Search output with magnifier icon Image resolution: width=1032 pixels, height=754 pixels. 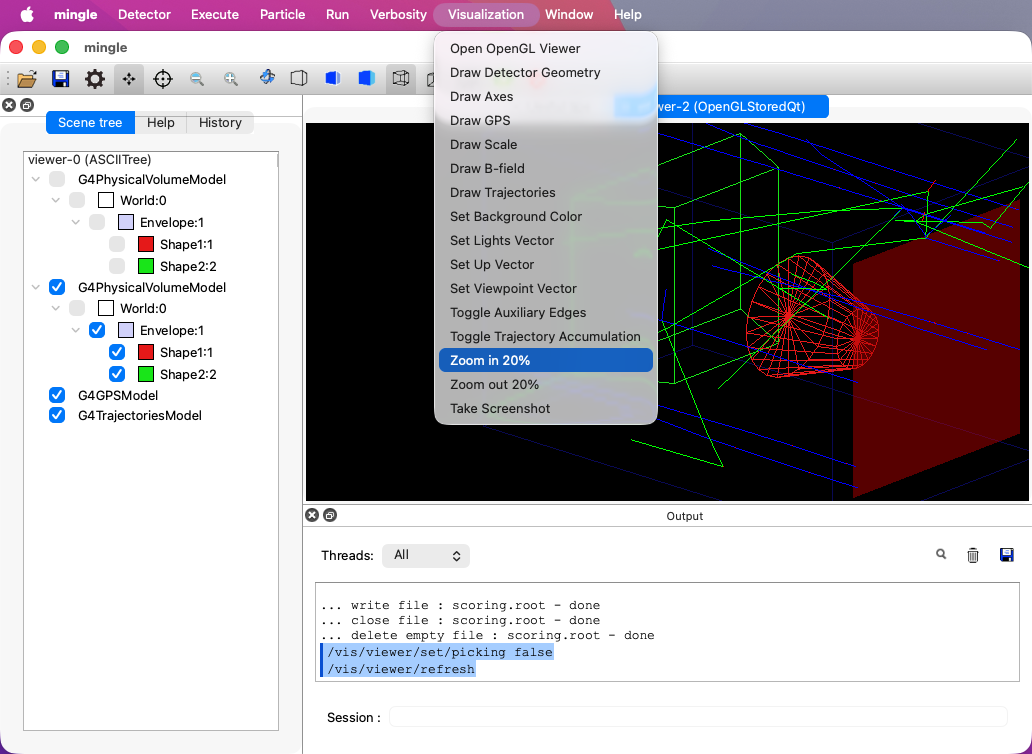[x=941, y=554]
